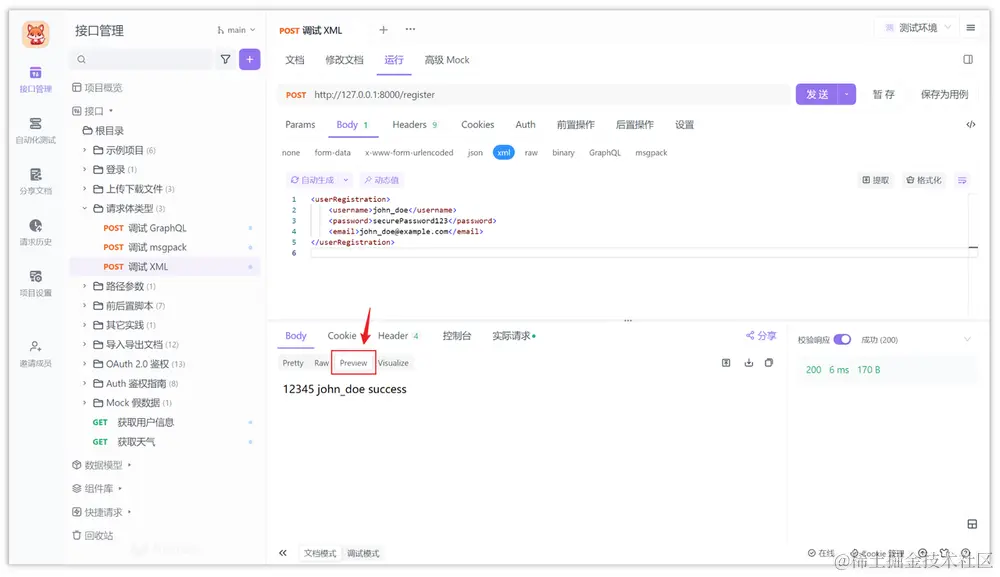Image resolution: width=1000 pixels, height=577 pixels.
Task: Click the 保存为用例 button
Action: tap(945, 94)
